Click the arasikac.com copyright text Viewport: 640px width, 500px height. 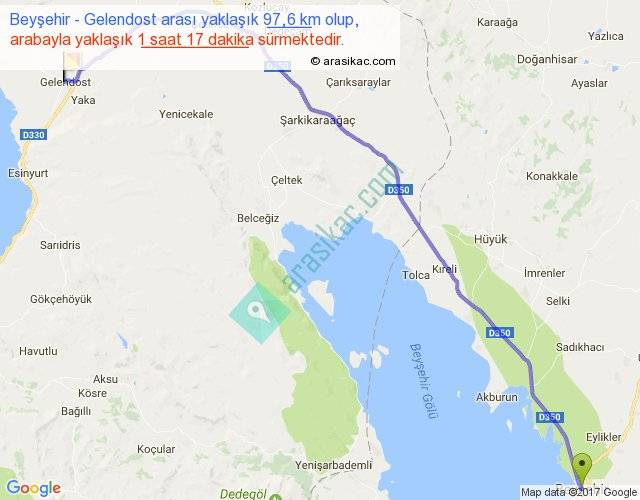pyautogui.click(x=353, y=61)
